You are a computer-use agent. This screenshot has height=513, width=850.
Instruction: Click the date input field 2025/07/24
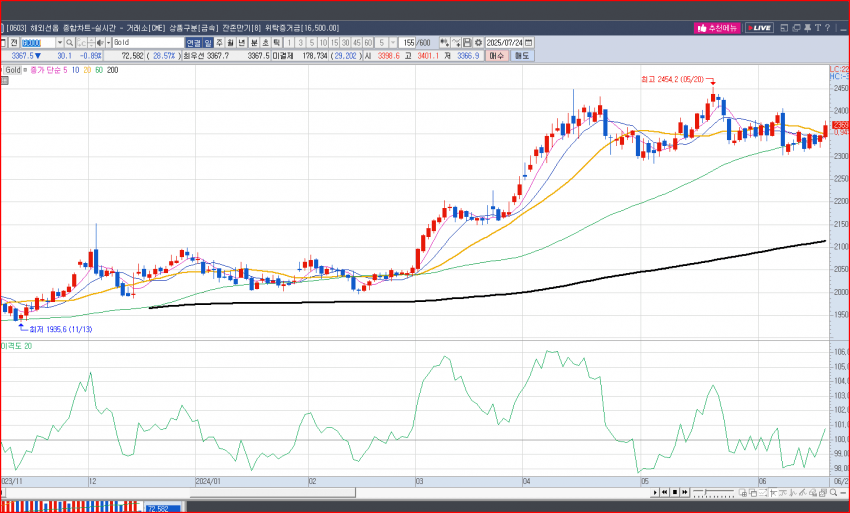pos(504,43)
